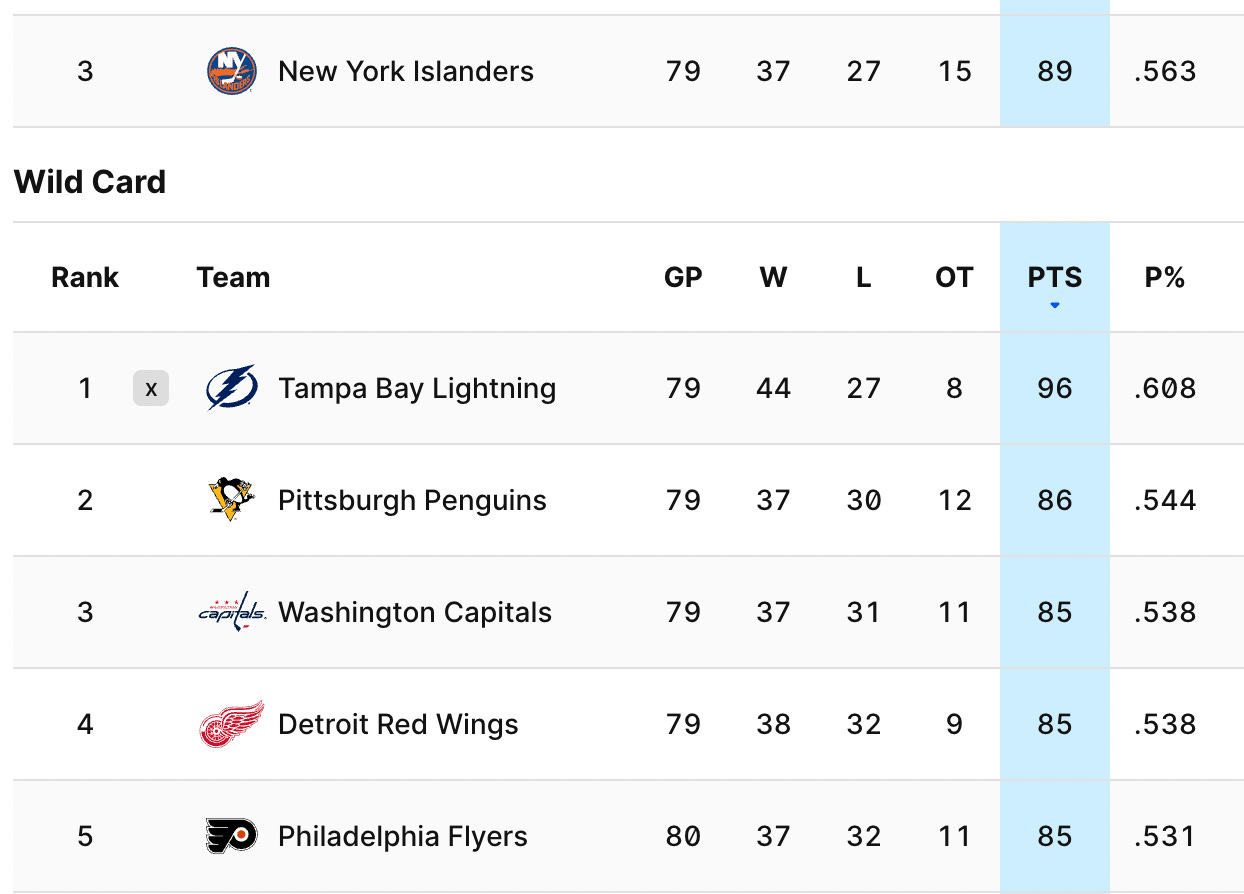The image size is (1244, 894).
Task: Open the New York Islanders team link
Action: [406, 71]
